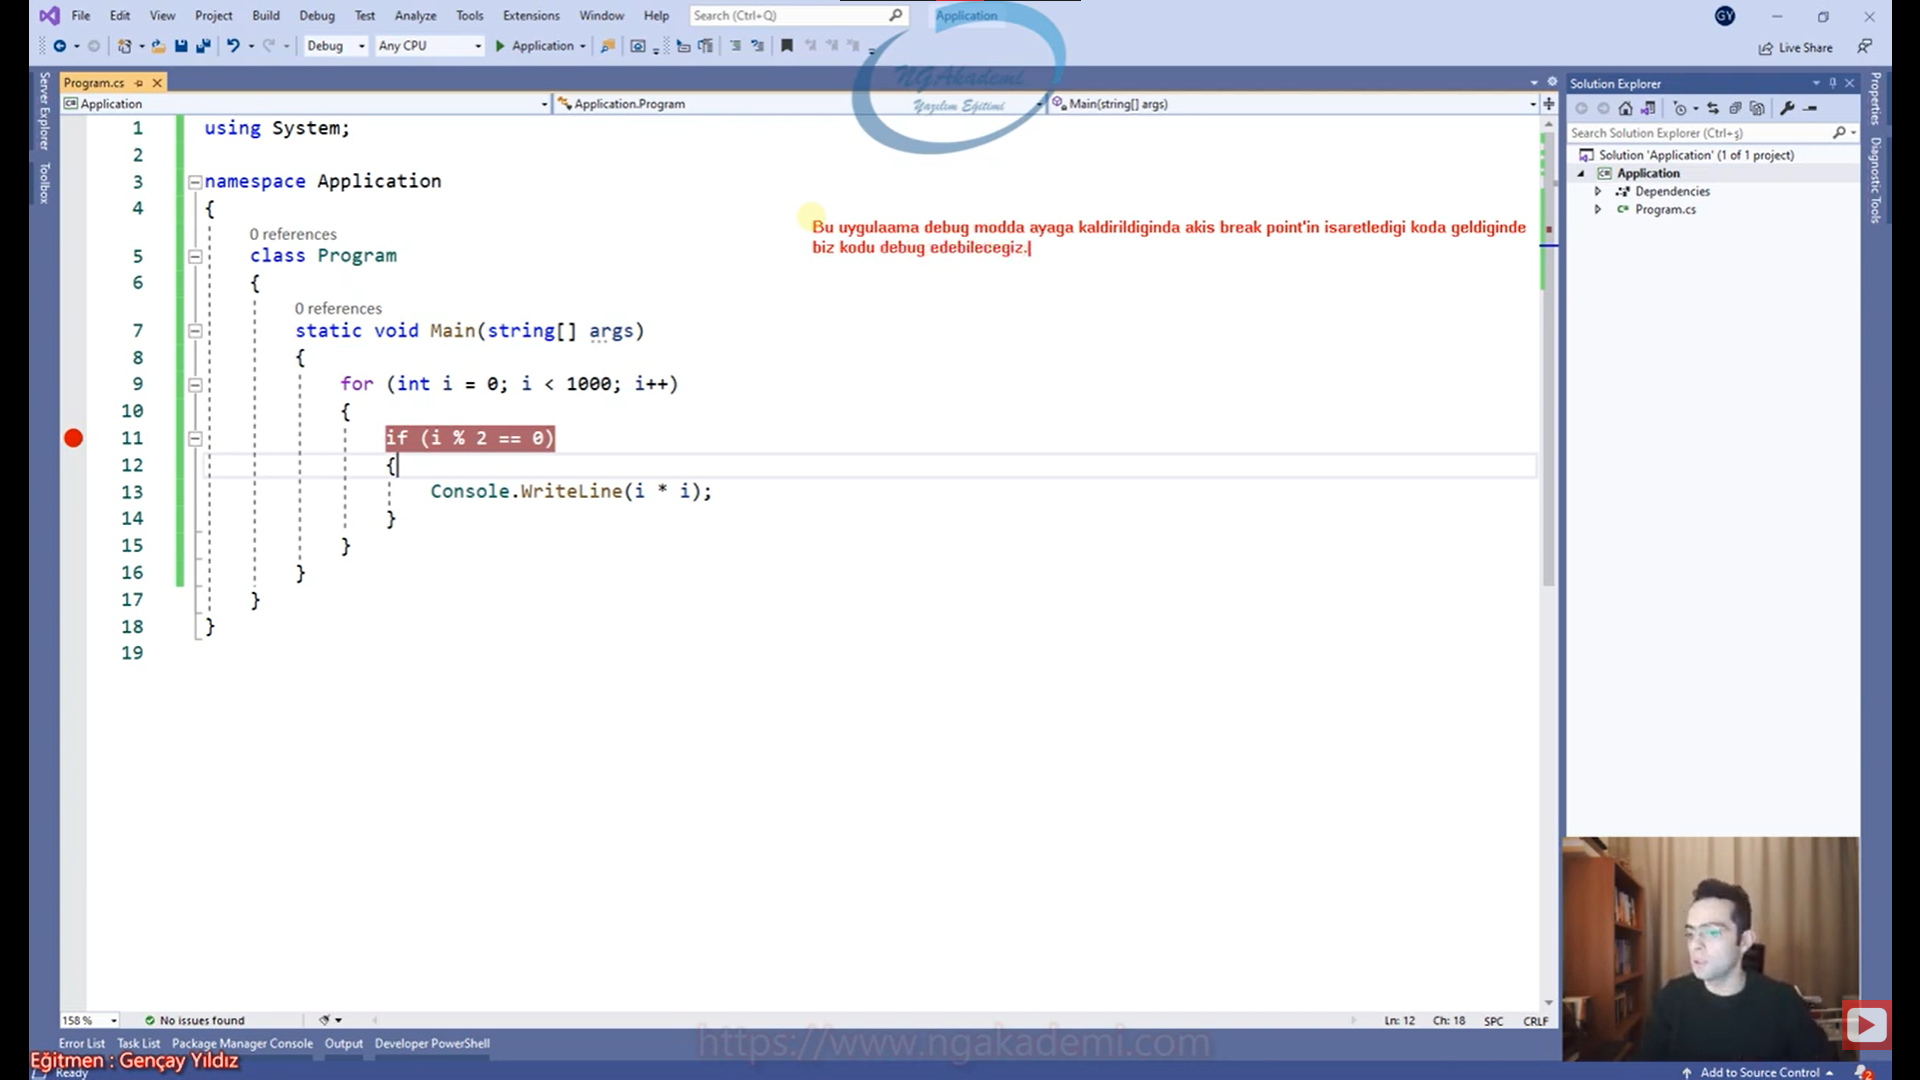Click the Search Solution Explorer field
1920x1080 pixels.
pos(1711,133)
